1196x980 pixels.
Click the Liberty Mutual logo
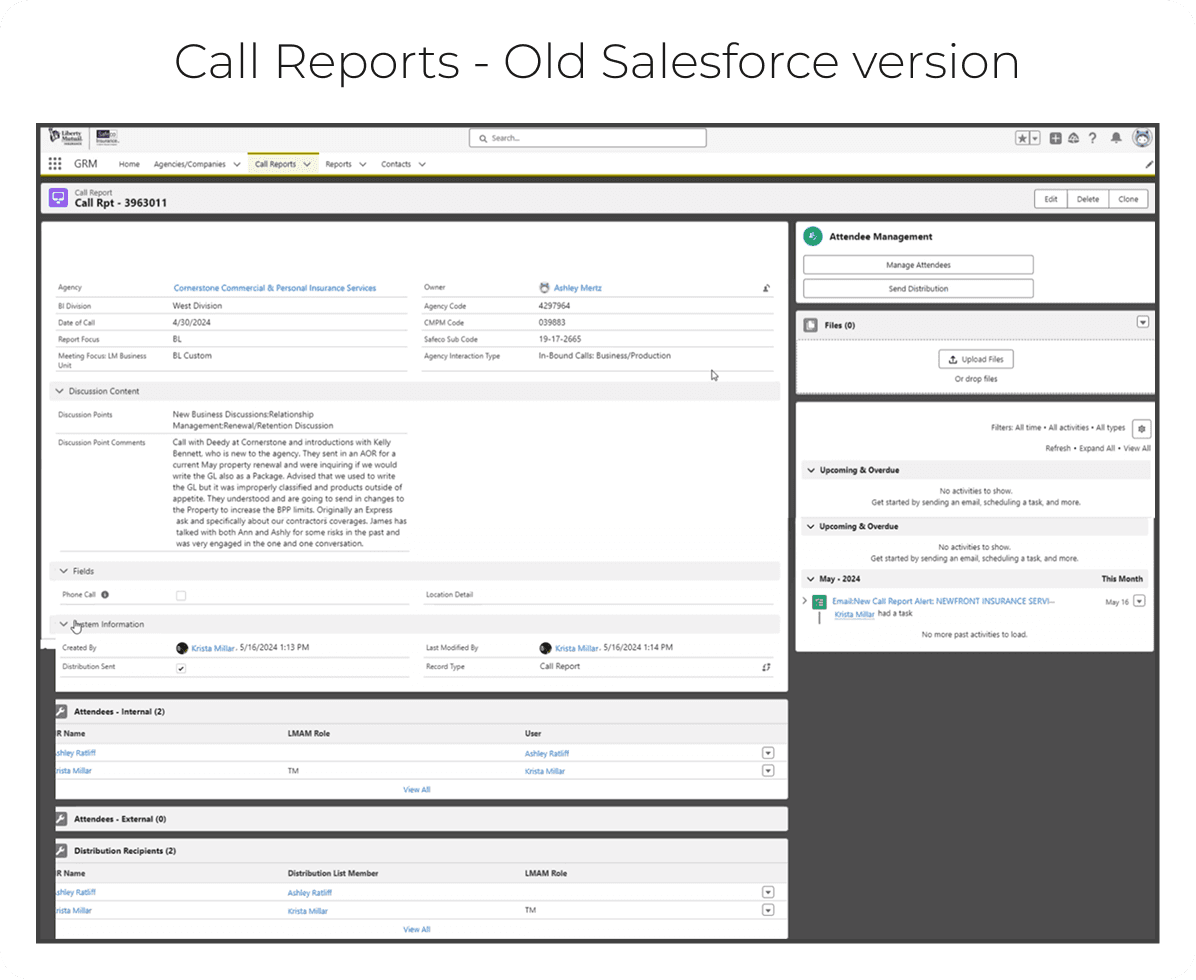click(66, 137)
